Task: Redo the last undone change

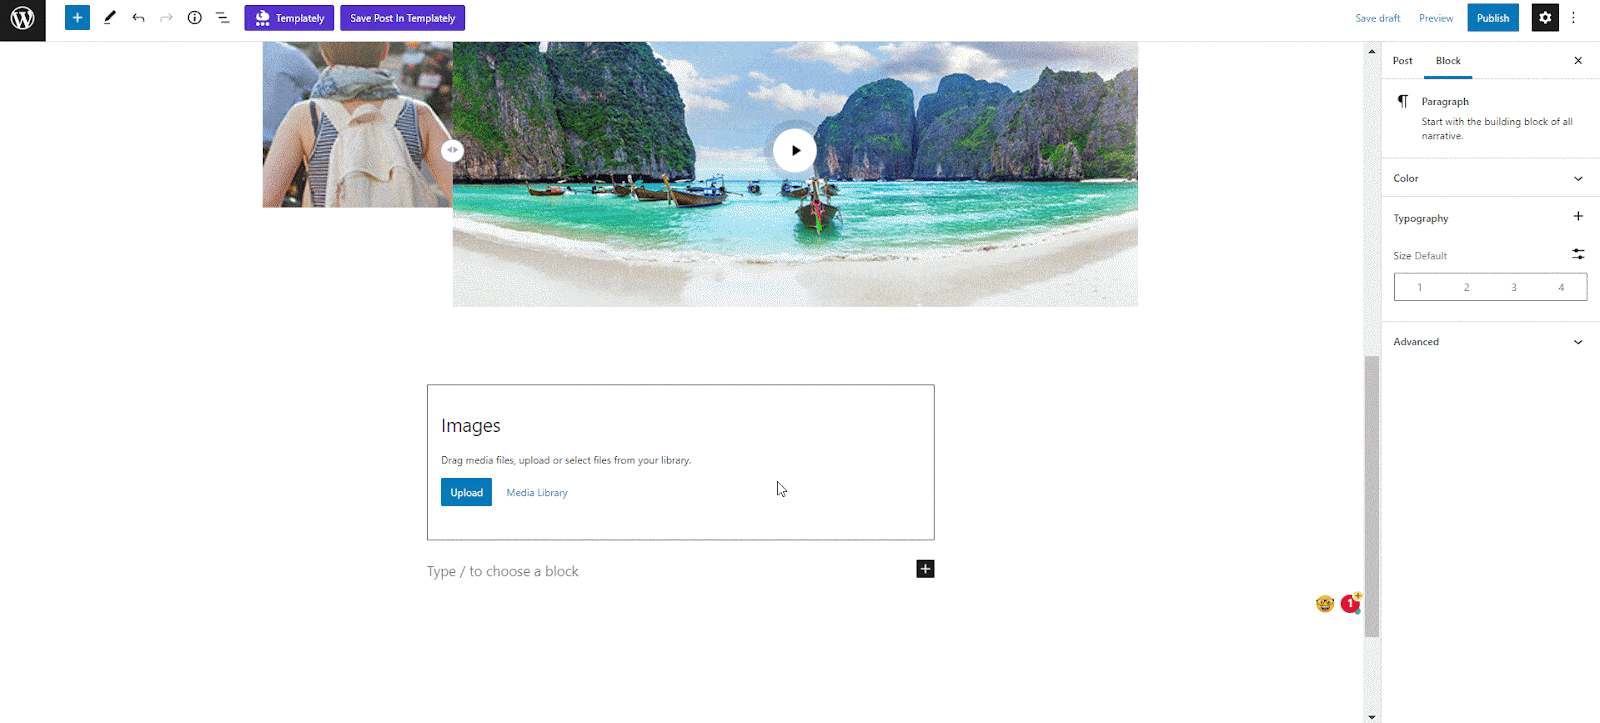Action: (166, 18)
